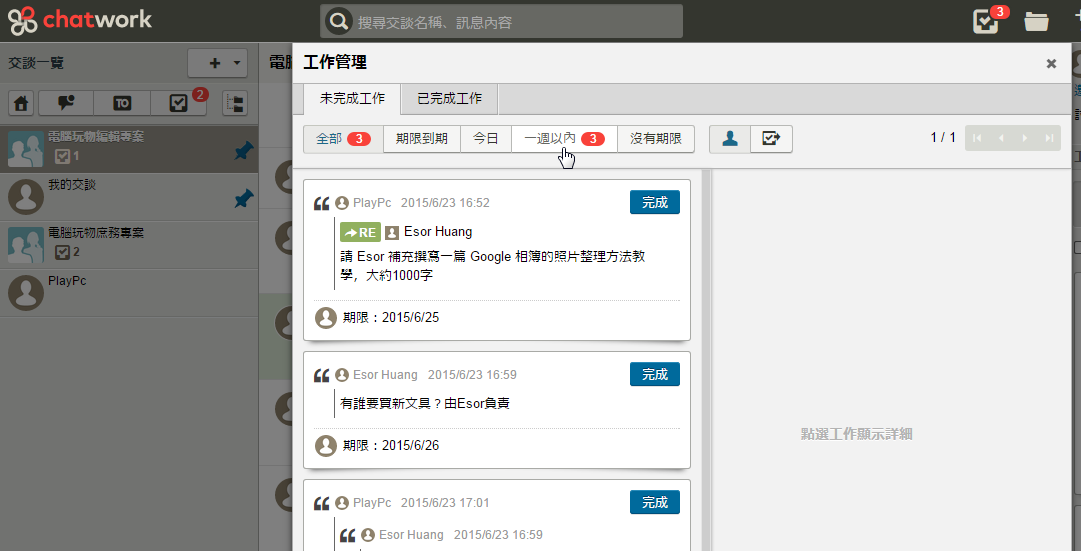This screenshot has width=1081, height=551.
Task: Close the 工作管理 dialog
Action: pos(1051,63)
